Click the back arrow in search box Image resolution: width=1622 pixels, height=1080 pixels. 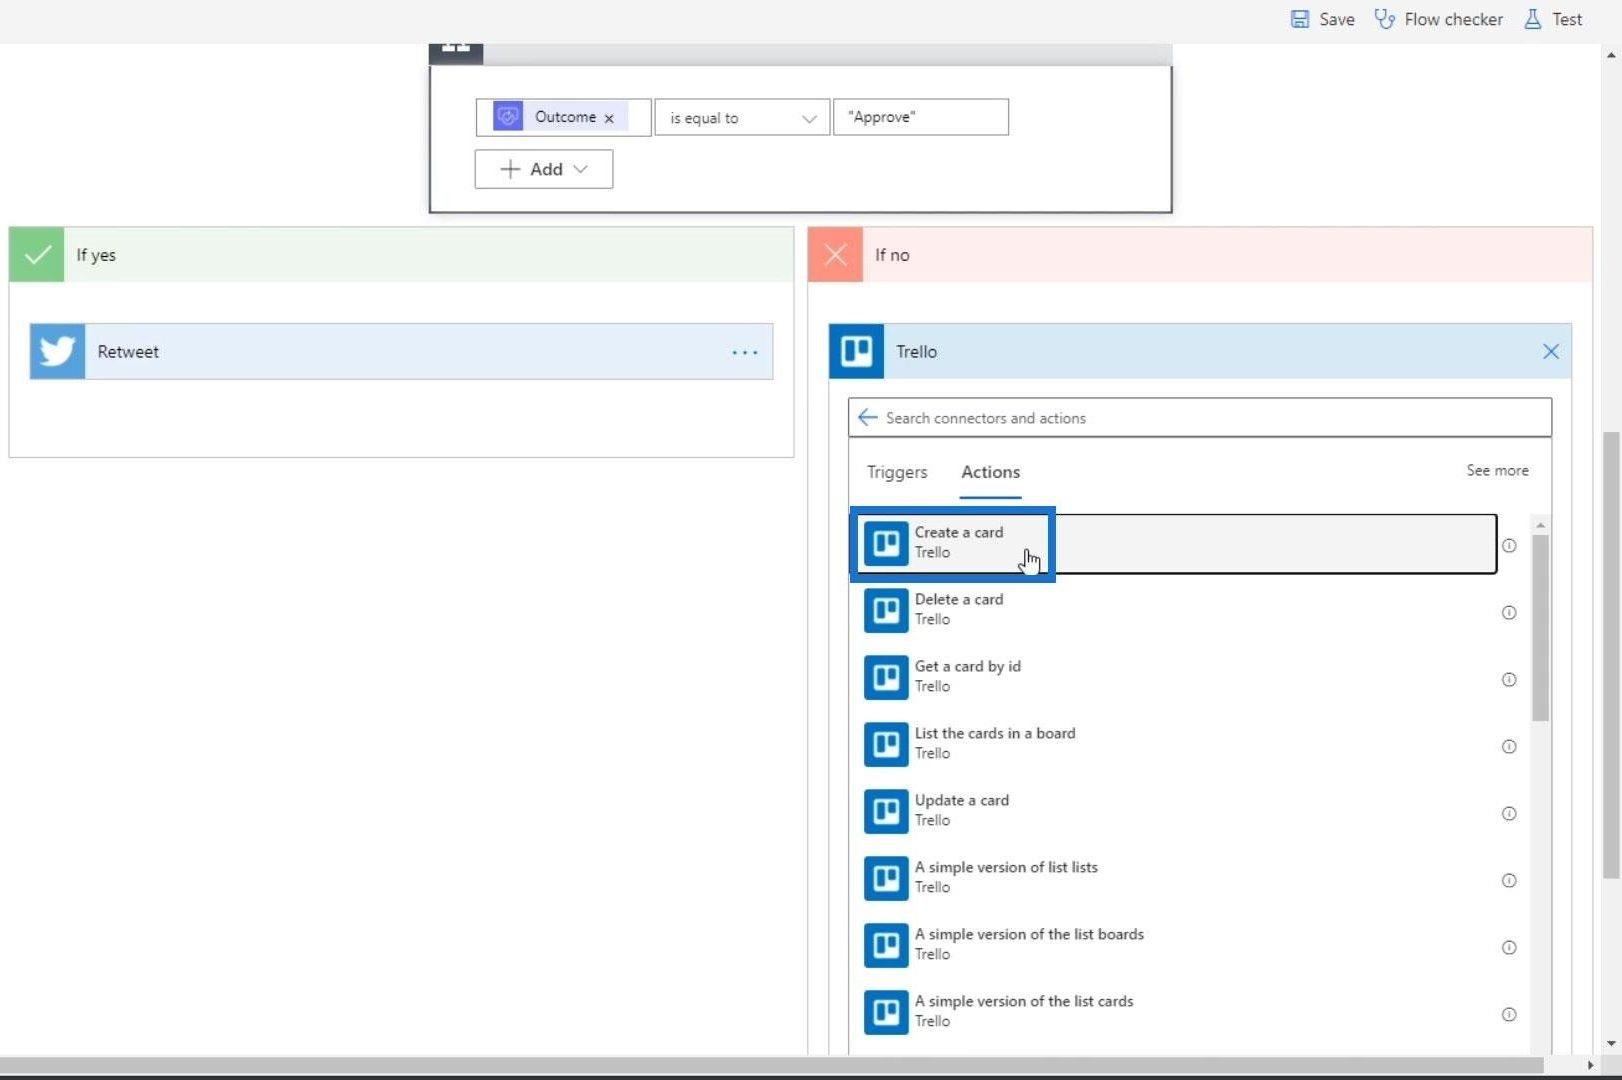867,417
